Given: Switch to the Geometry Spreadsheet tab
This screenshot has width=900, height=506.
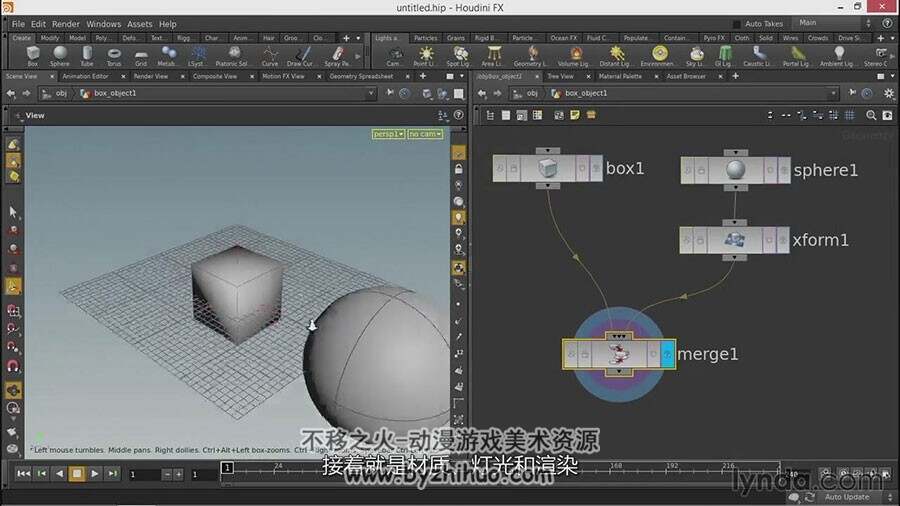Looking at the screenshot, I should (x=362, y=76).
